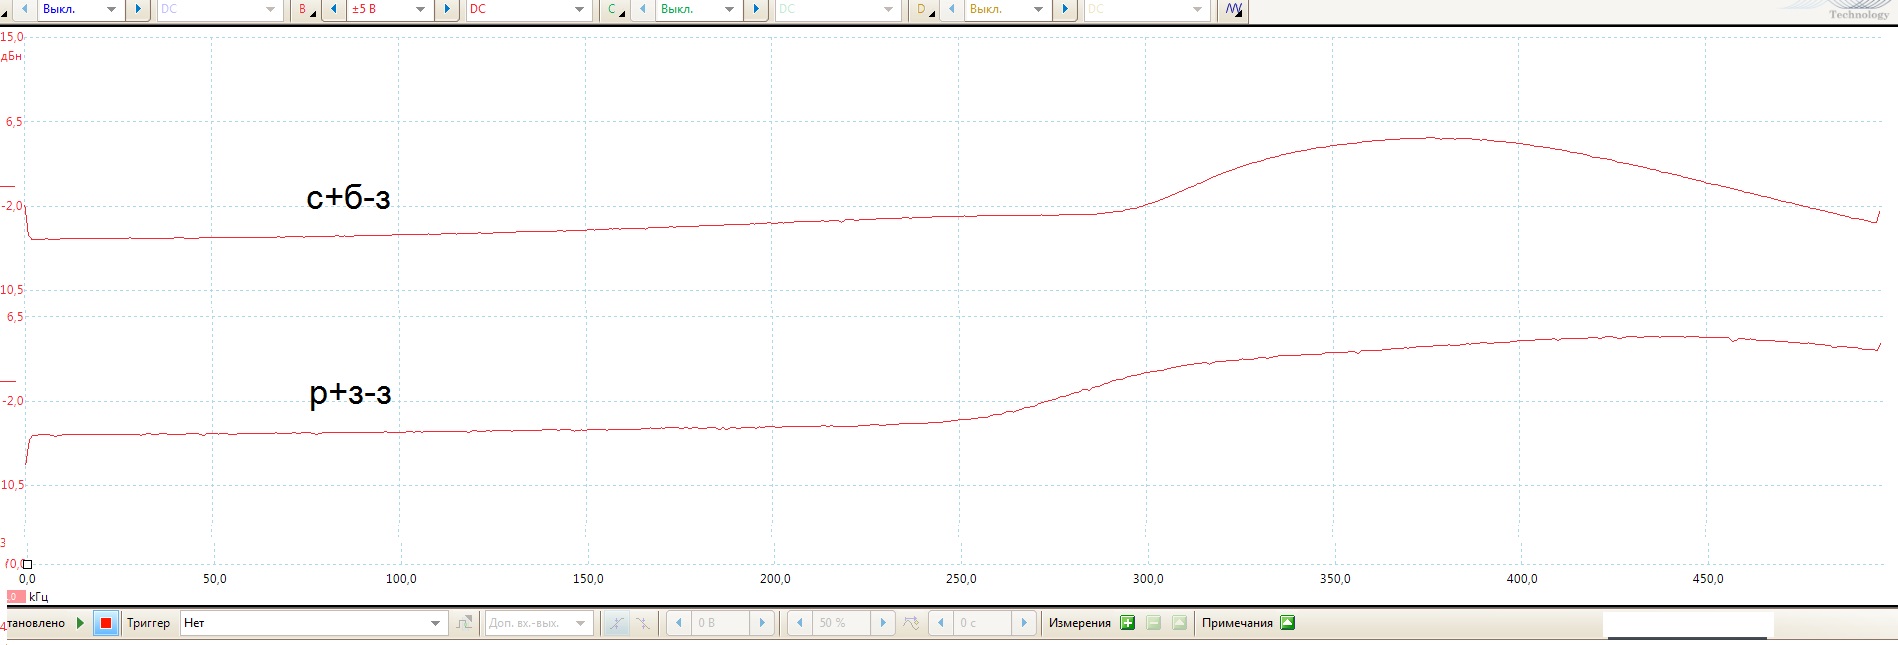1898x645 pixels.
Task: Start capture with green play button
Action: 81,623
